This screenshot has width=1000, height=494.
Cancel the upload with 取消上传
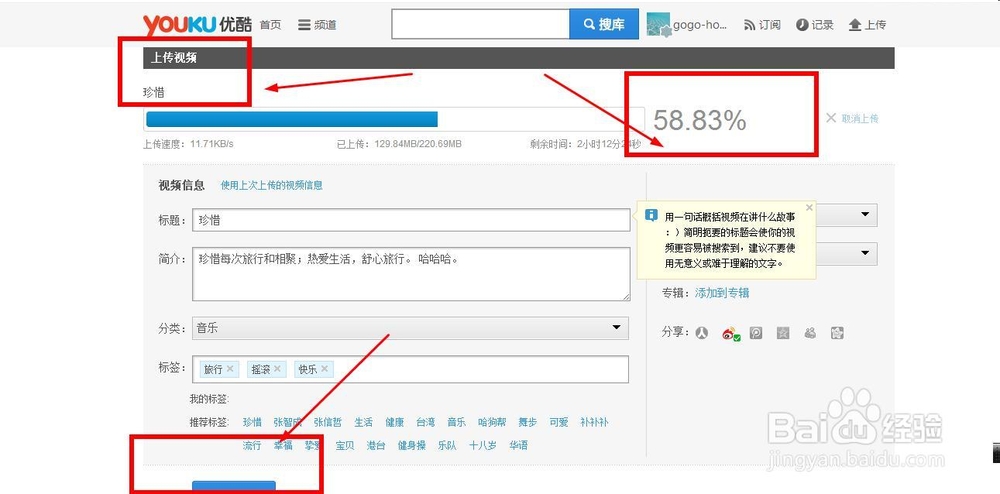[x=853, y=119]
